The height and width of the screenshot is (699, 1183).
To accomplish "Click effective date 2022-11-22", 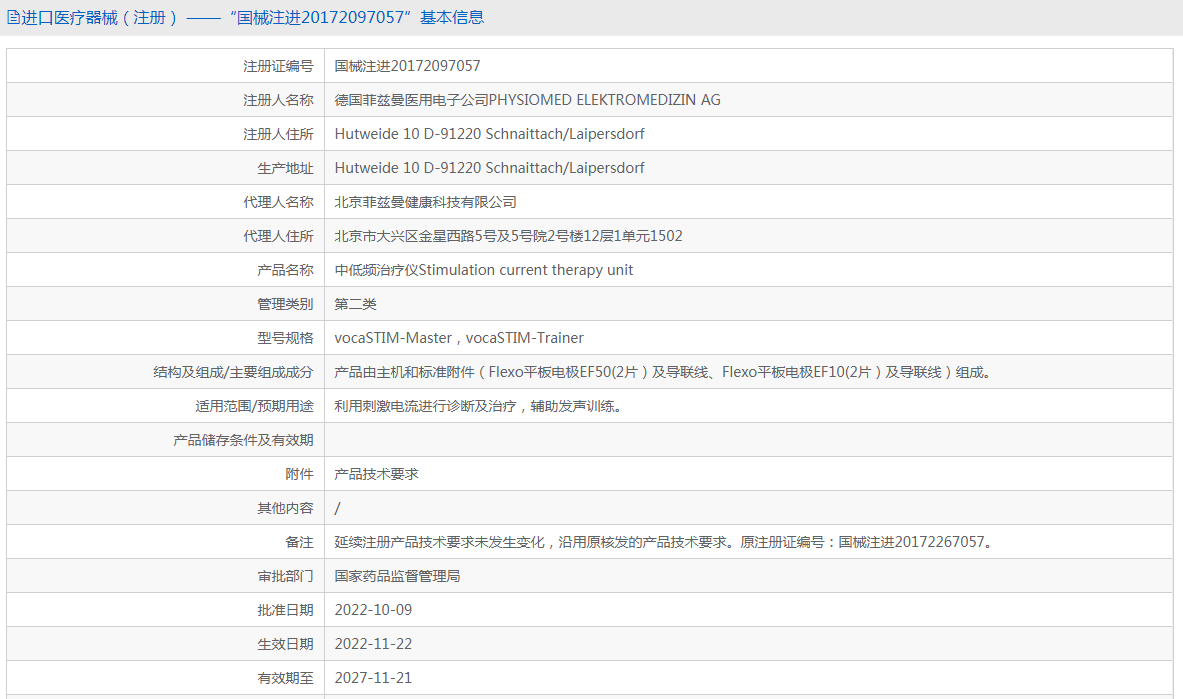I will pos(373,644).
